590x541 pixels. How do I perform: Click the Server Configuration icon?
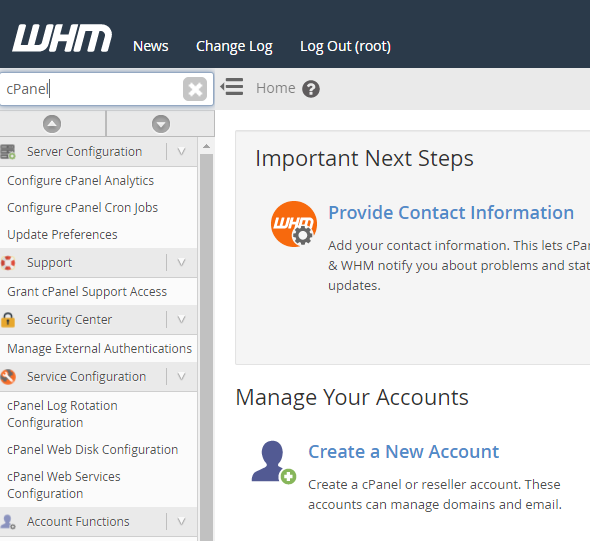pyautogui.click(x=8, y=152)
